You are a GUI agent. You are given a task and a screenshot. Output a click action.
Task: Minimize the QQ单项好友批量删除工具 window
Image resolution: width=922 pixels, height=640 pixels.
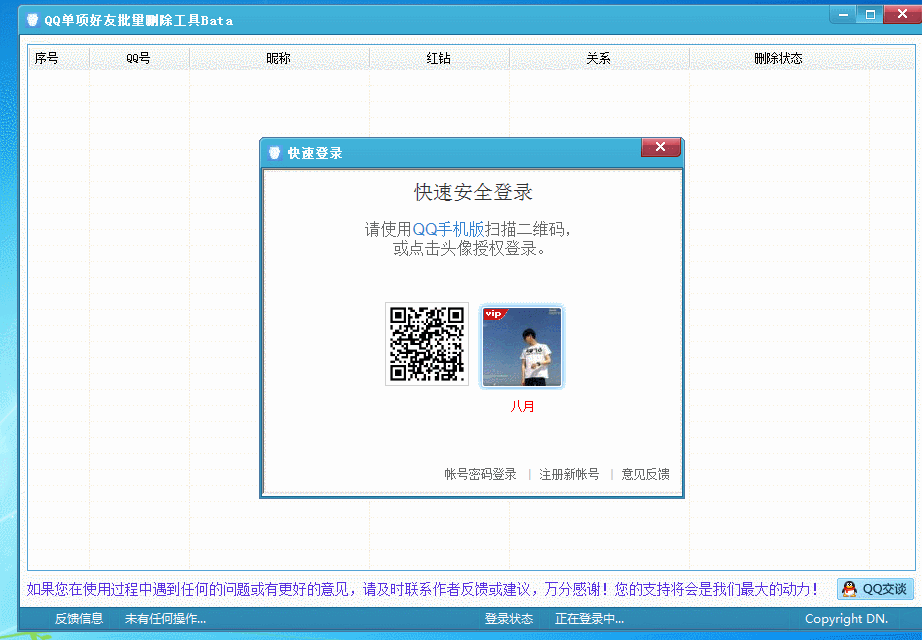point(843,14)
